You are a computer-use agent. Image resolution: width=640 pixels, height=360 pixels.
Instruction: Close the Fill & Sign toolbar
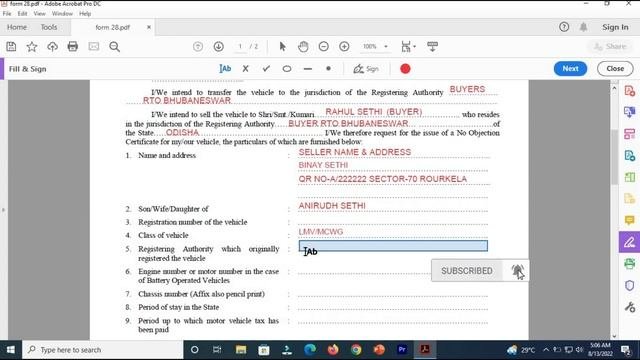pos(615,69)
